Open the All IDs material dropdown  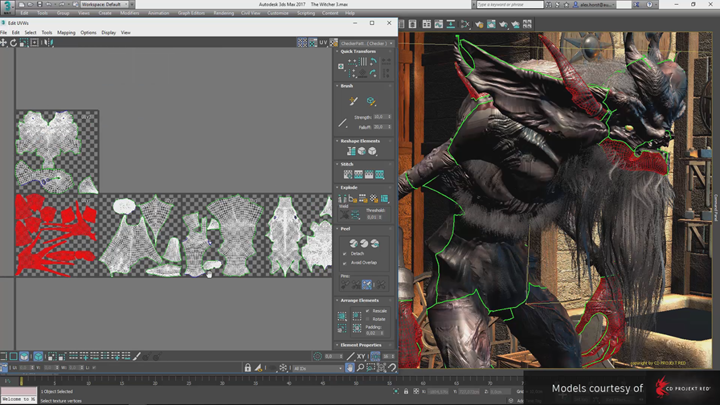click(x=318, y=368)
